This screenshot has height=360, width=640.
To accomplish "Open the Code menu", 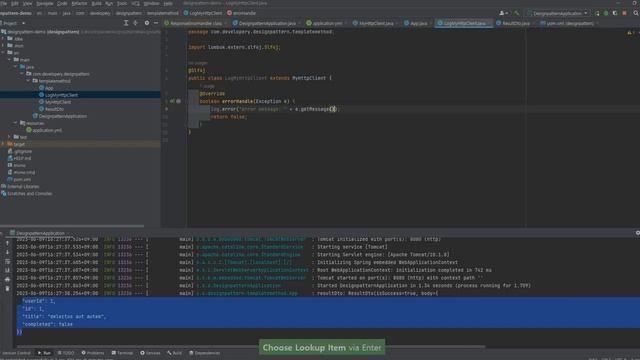I will pos(62,3).
